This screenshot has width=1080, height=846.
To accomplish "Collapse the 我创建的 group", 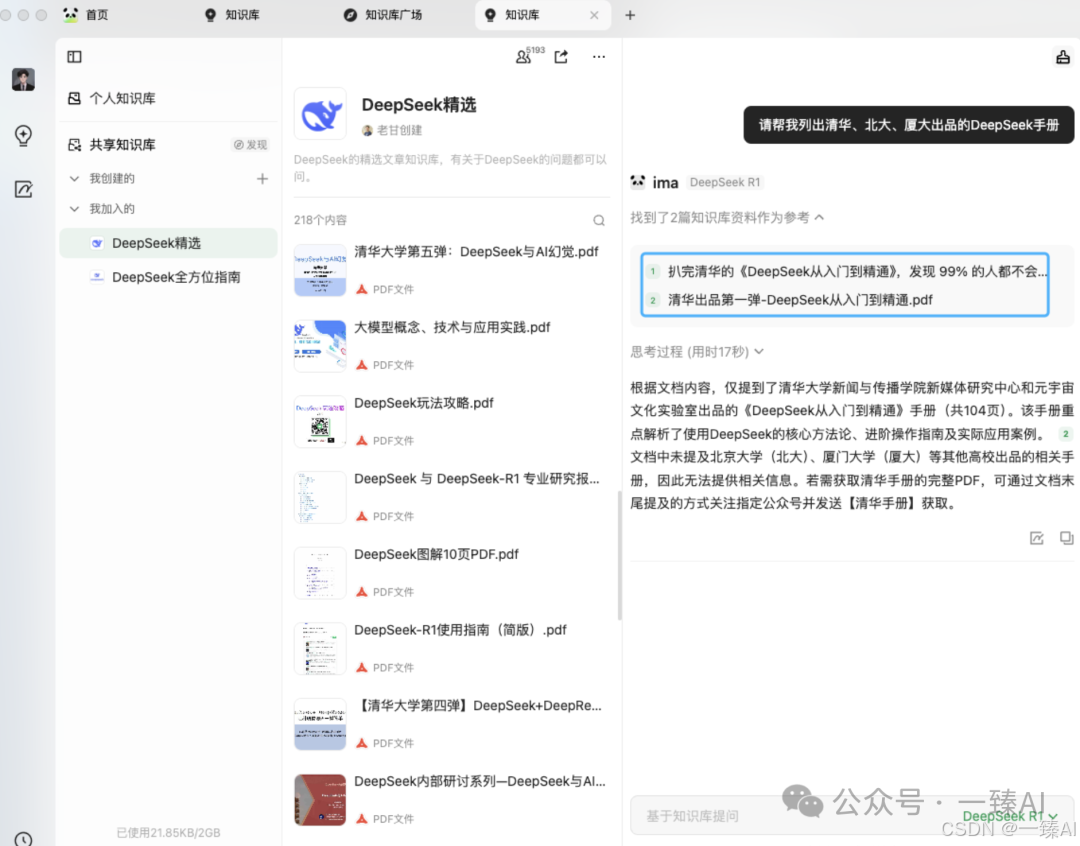I will [74, 178].
